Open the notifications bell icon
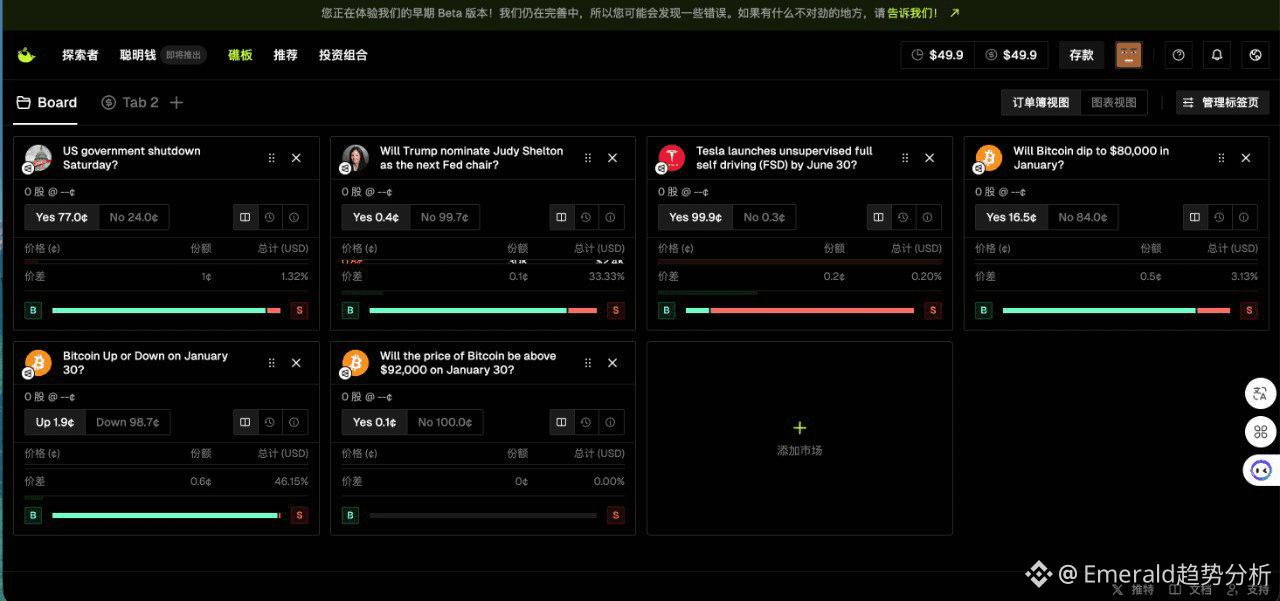Viewport: 1280px width, 601px height. coord(1217,55)
